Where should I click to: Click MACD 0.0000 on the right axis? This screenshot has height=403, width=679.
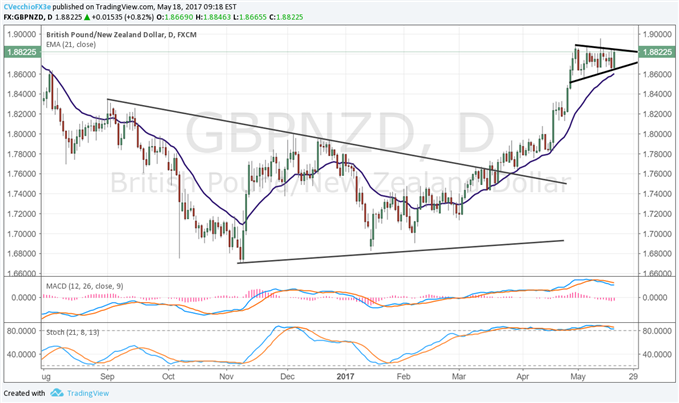655,297
